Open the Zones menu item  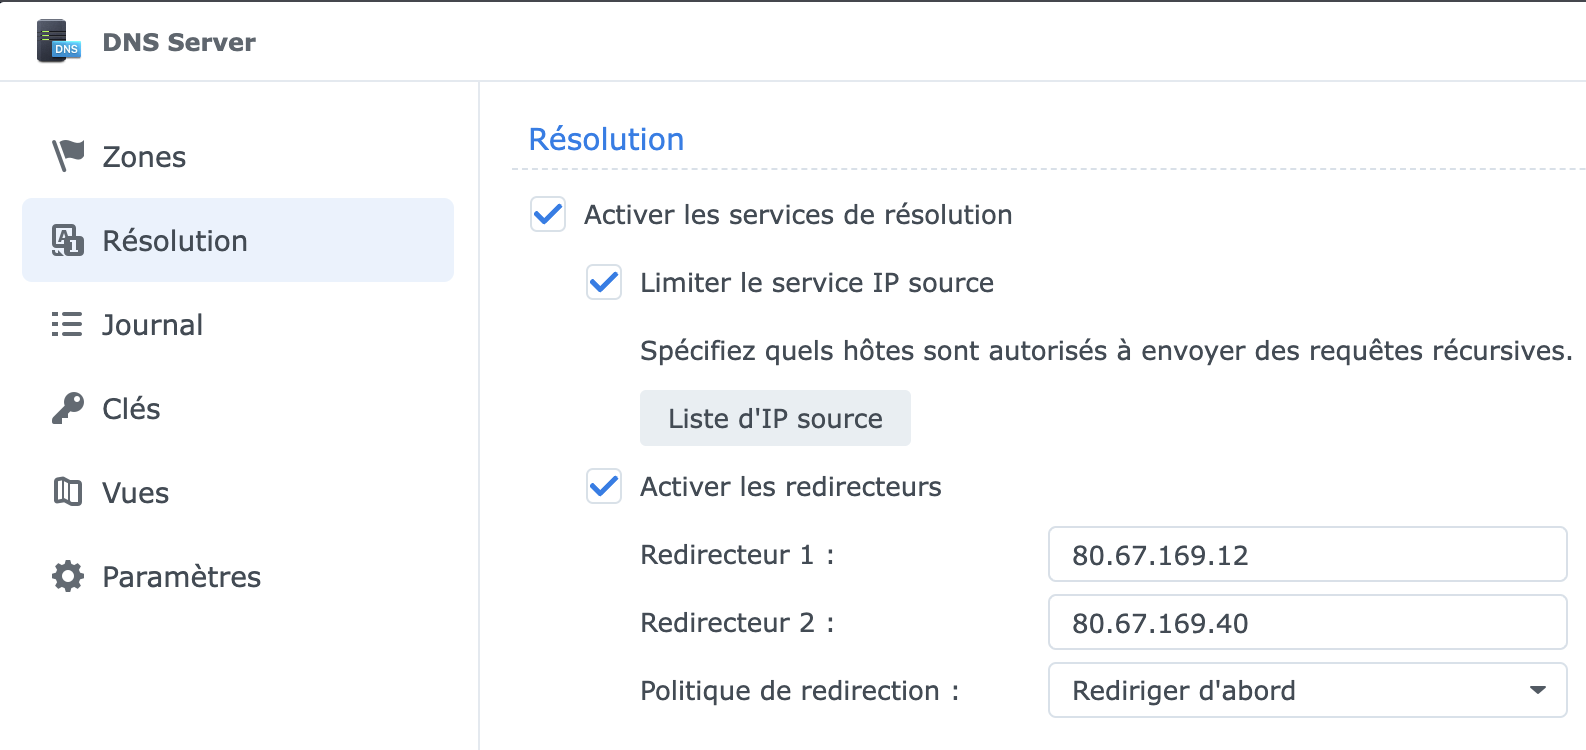point(144,157)
